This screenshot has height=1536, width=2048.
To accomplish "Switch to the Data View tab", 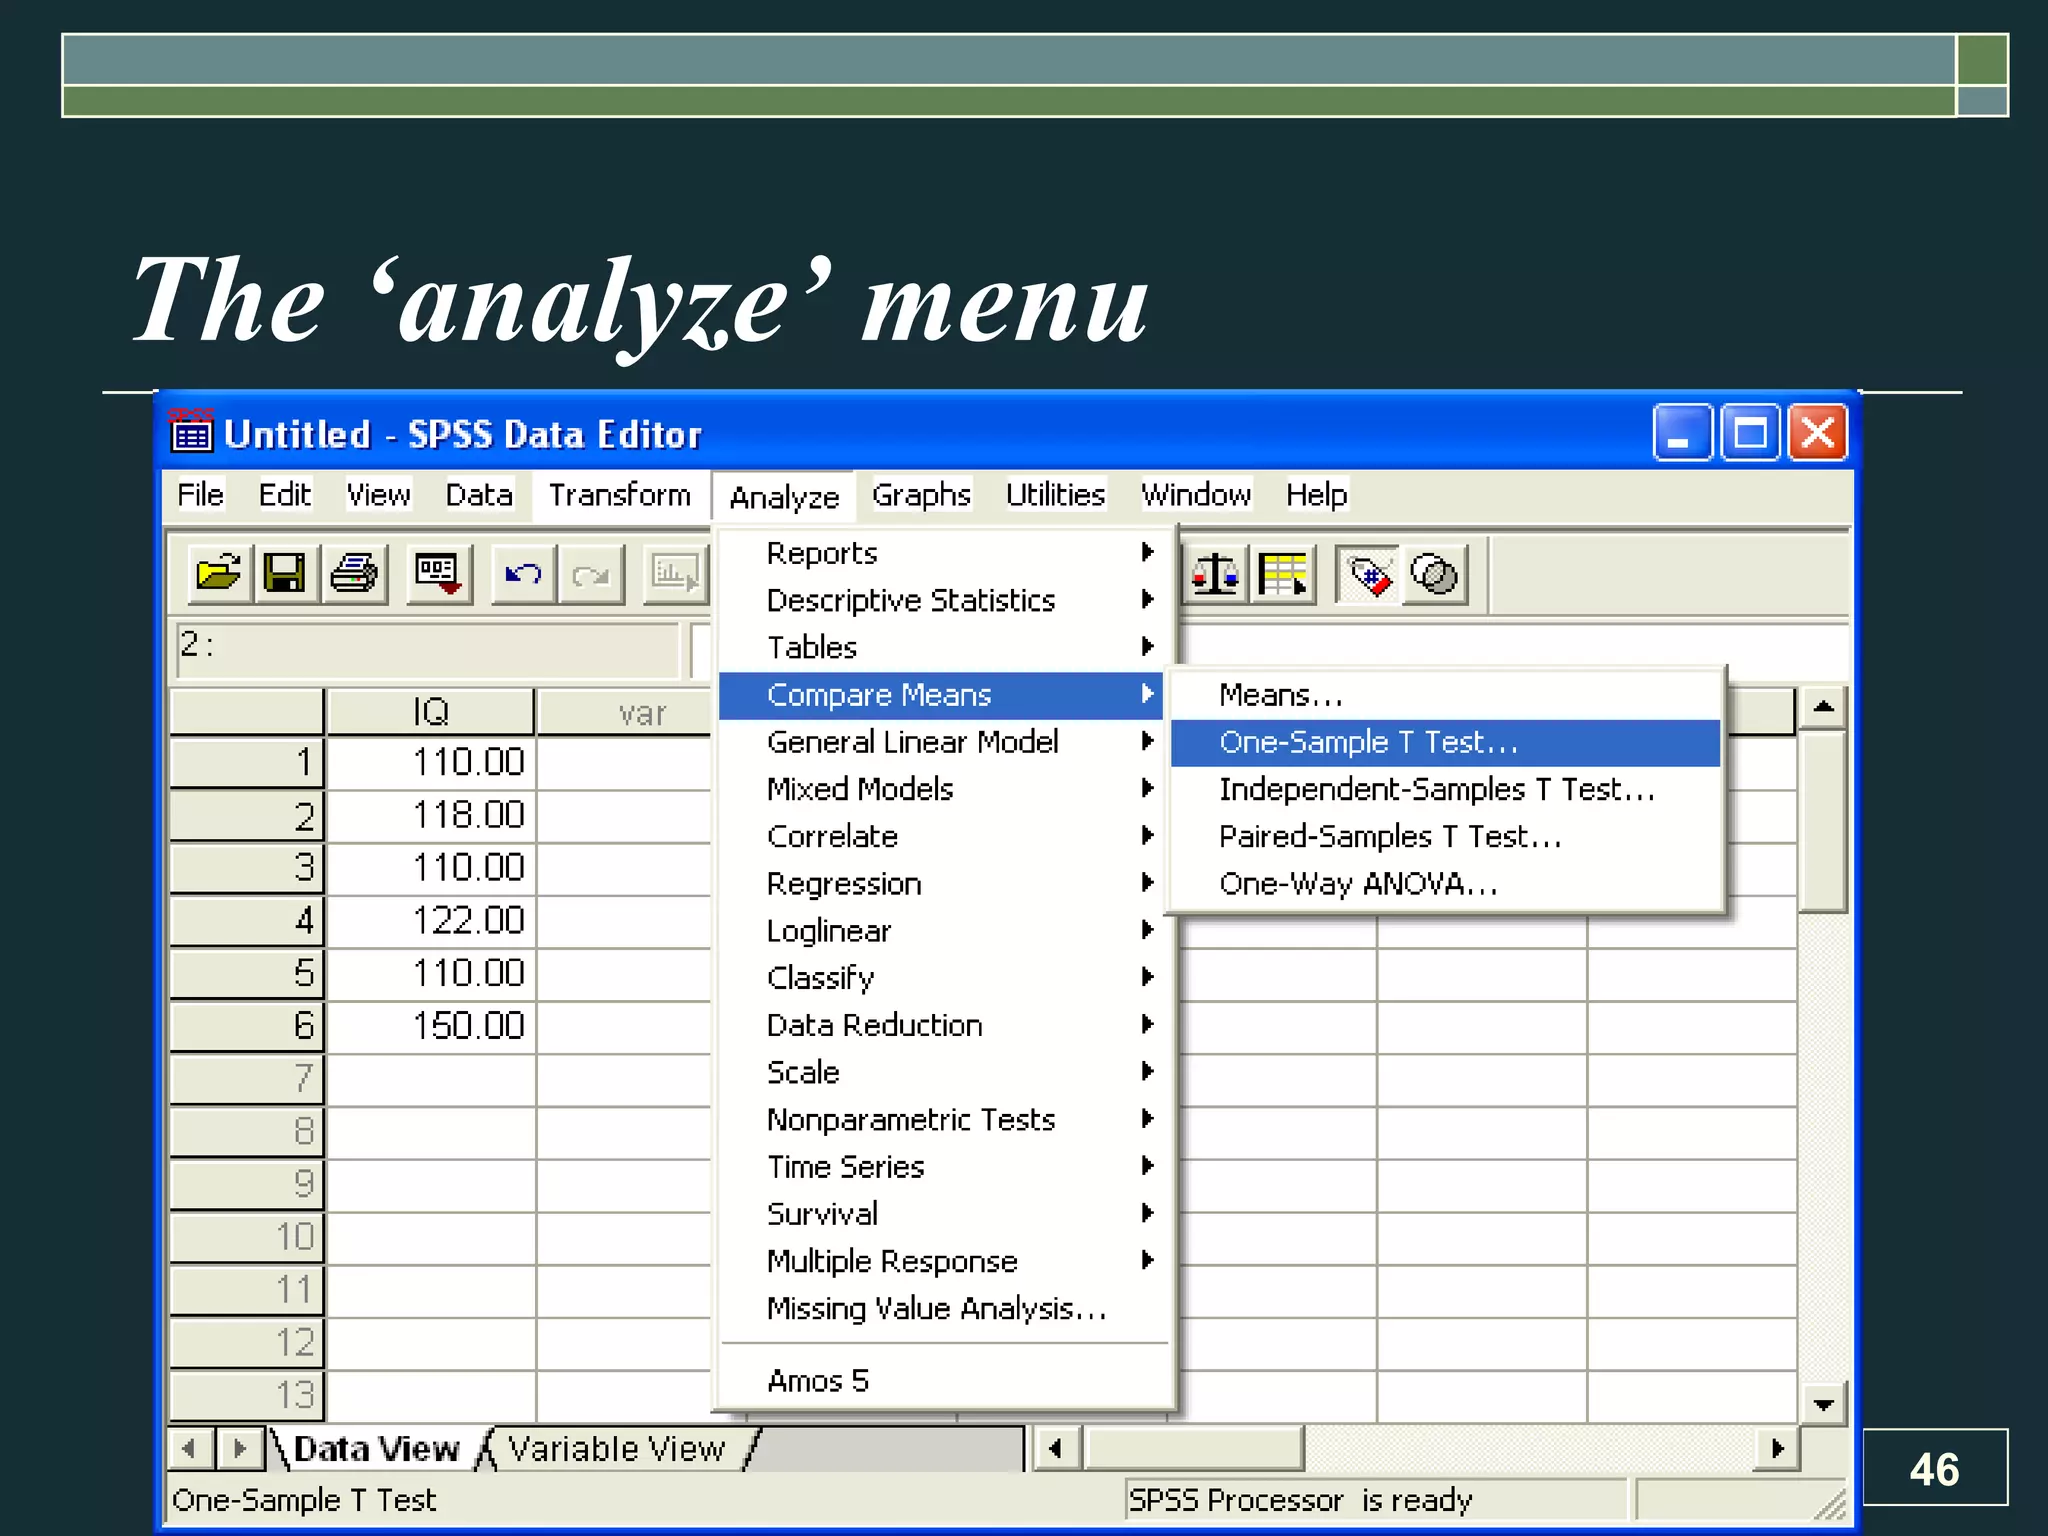I will tap(376, 1449).
